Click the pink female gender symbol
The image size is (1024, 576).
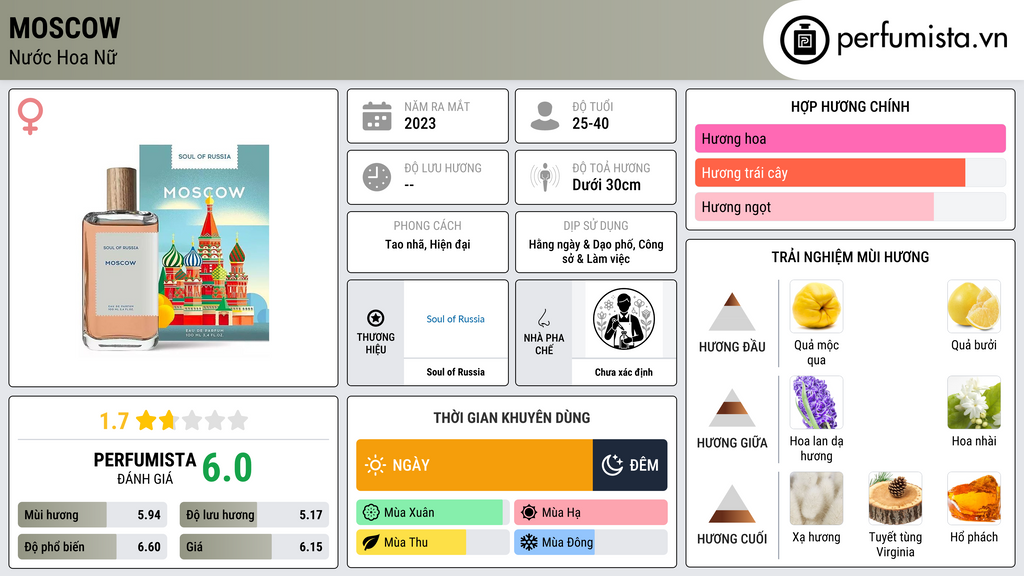pos(31,116)
